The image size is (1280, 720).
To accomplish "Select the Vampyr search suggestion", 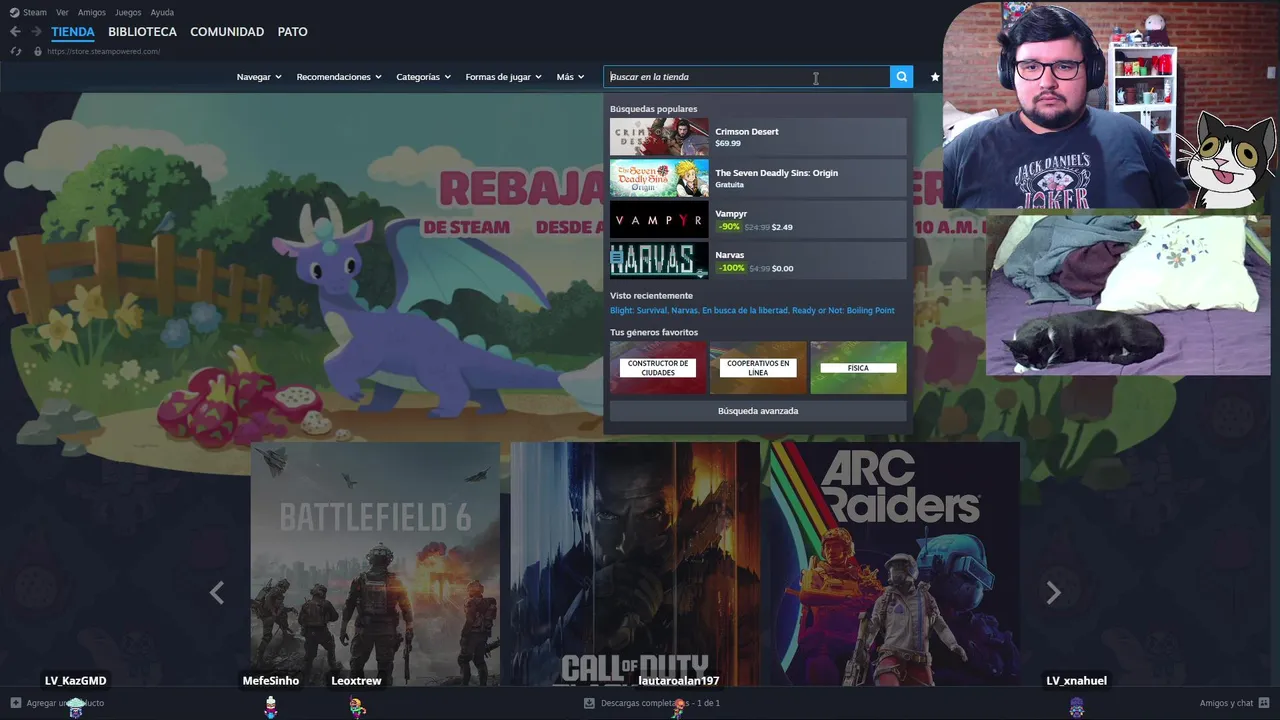I will (758, 220).
